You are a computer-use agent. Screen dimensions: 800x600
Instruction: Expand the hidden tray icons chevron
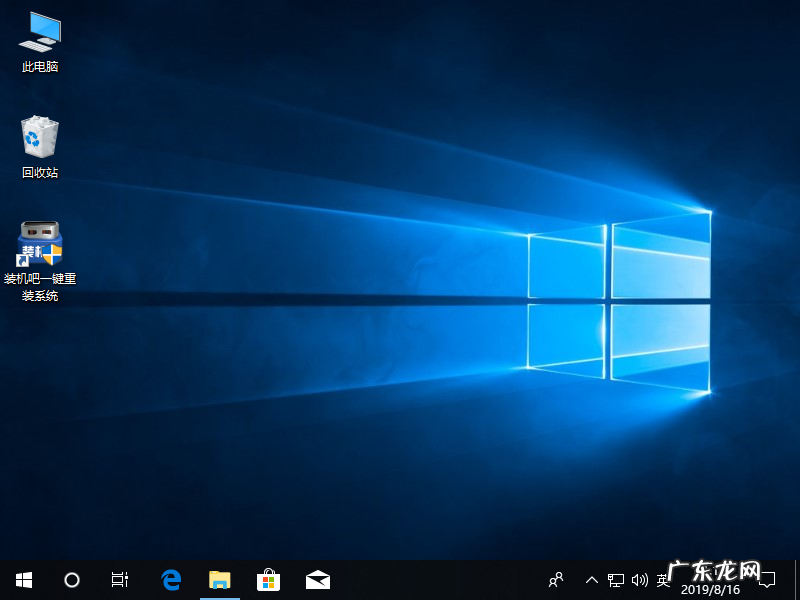(592, 580)
